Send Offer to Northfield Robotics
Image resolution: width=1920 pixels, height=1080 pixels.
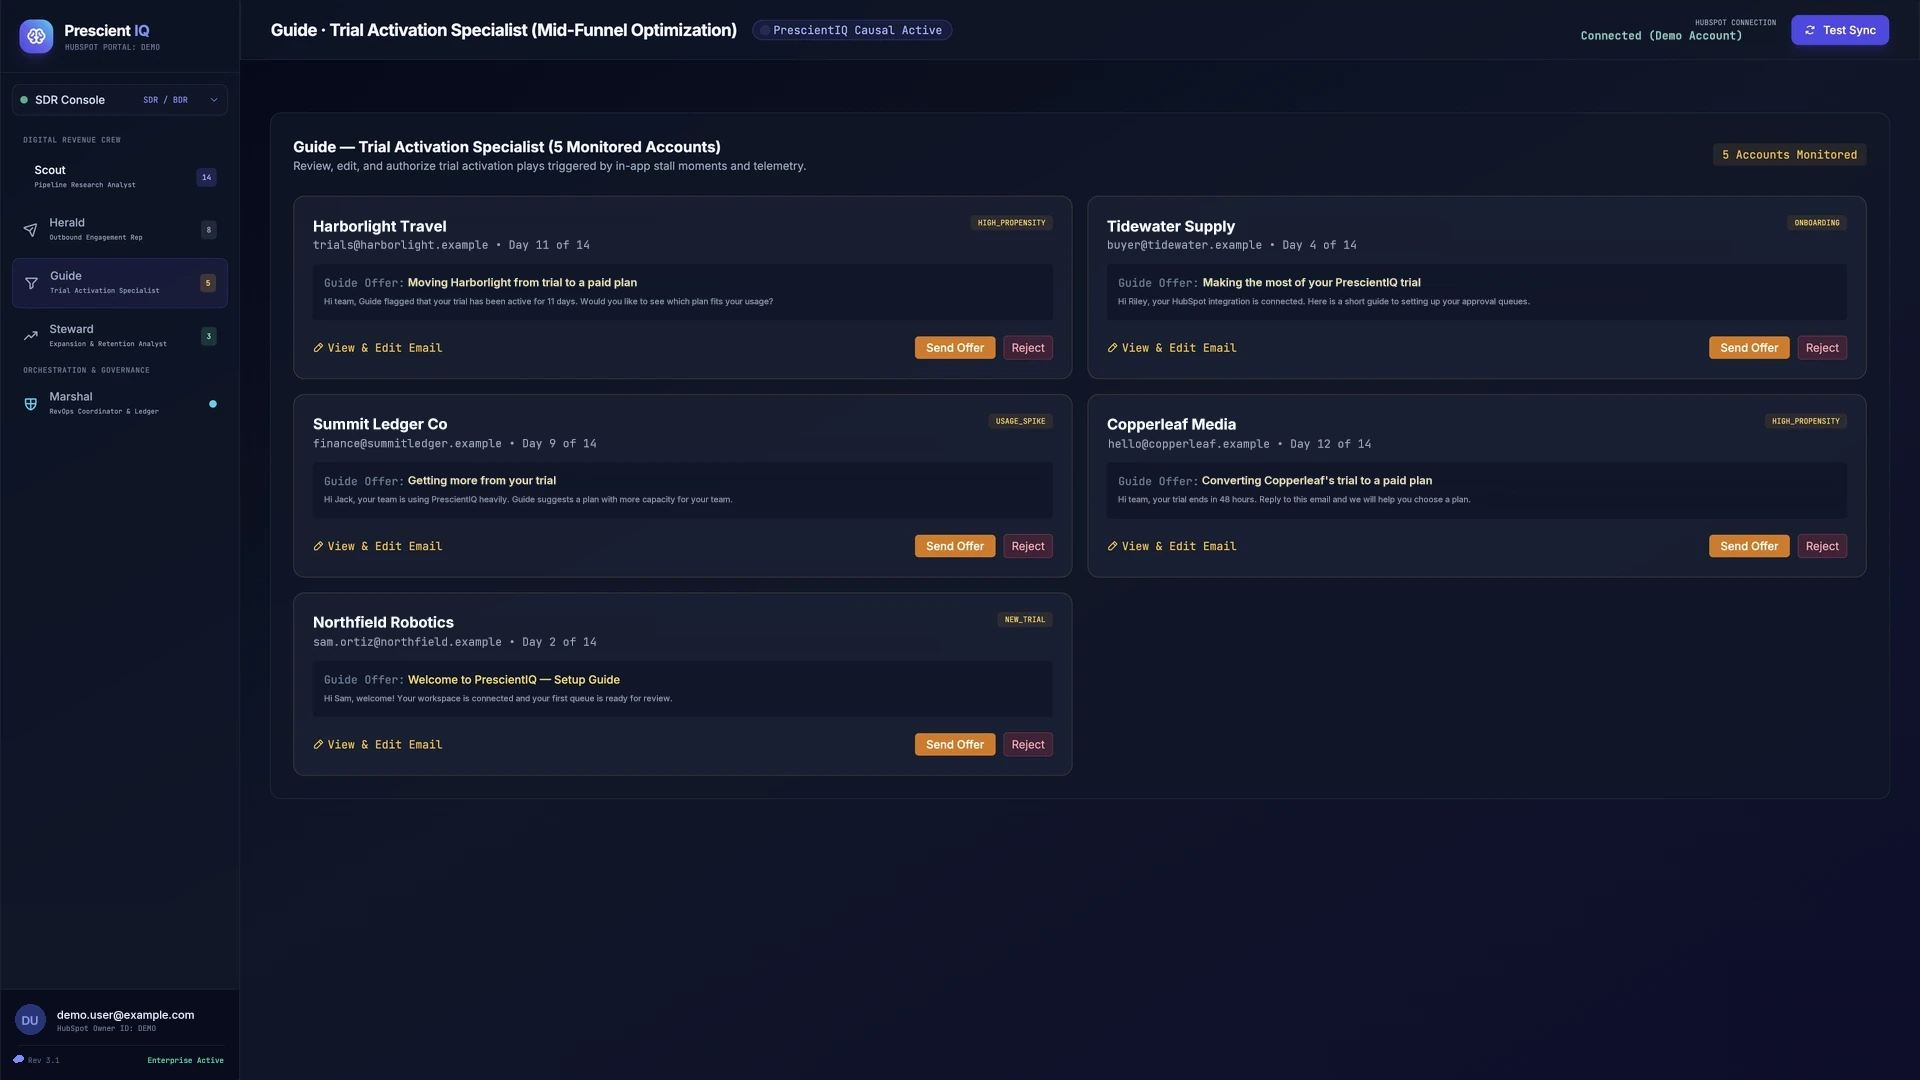pos(955,745)
